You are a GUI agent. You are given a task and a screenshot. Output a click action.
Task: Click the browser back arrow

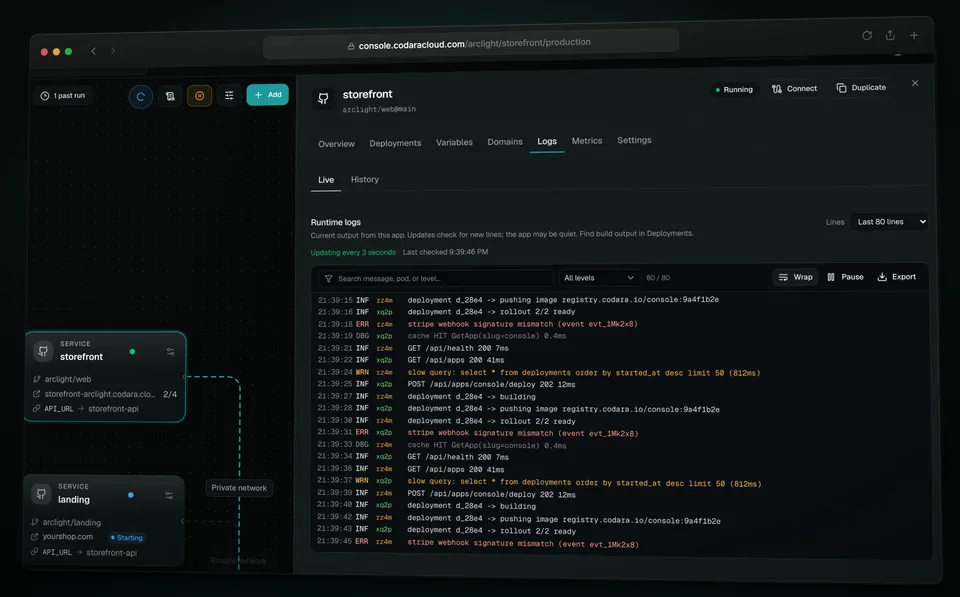[x=94, y=51]
